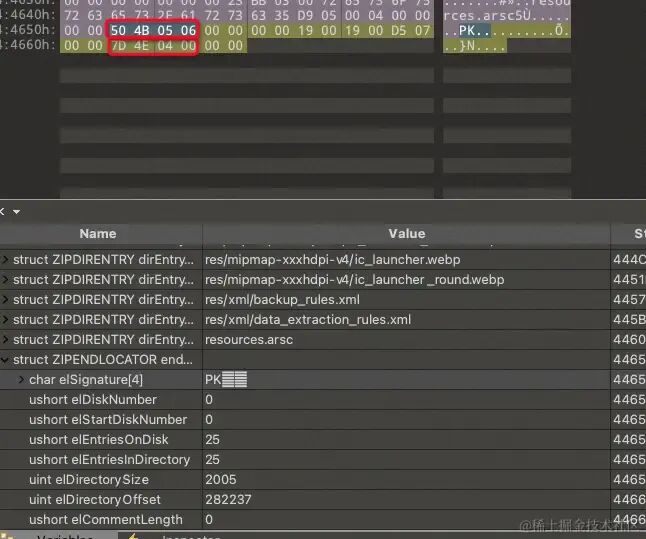
Task: Click the value 282237 for elDirectoryOffset
Action: (x=228, y=499)
